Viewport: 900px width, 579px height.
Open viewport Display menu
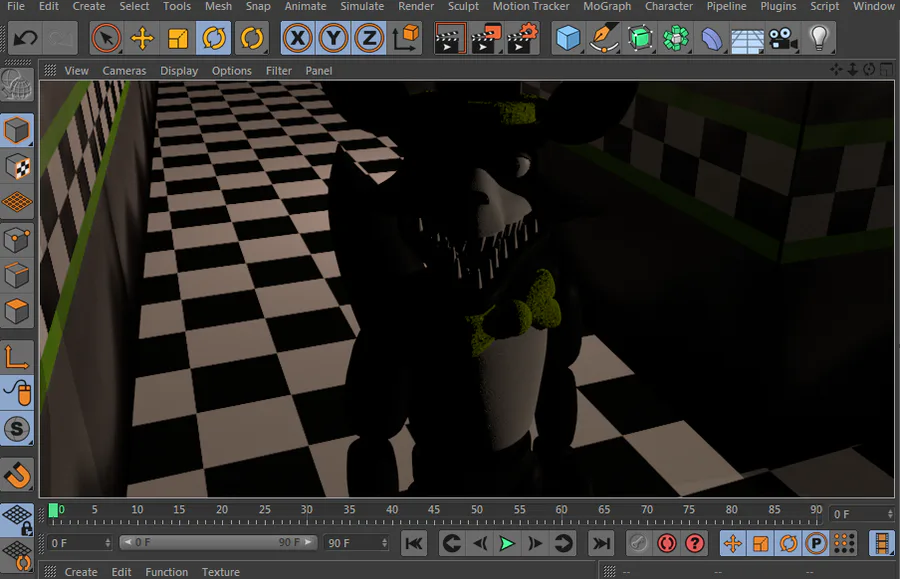tap(179, 71)
